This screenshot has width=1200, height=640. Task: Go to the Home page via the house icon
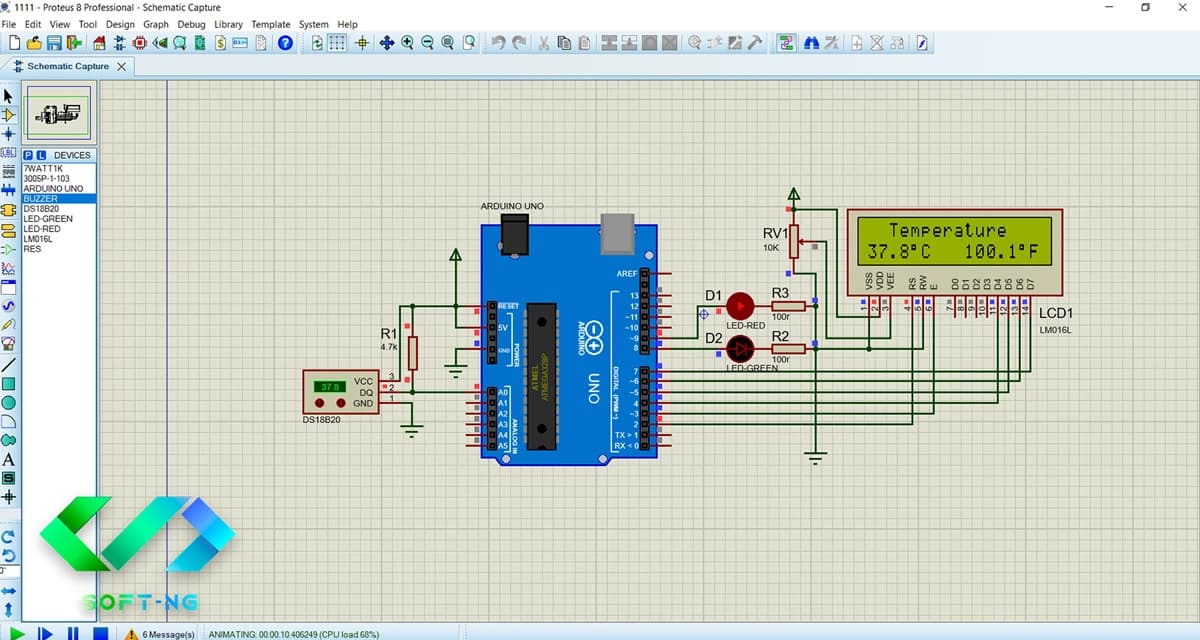99,43
